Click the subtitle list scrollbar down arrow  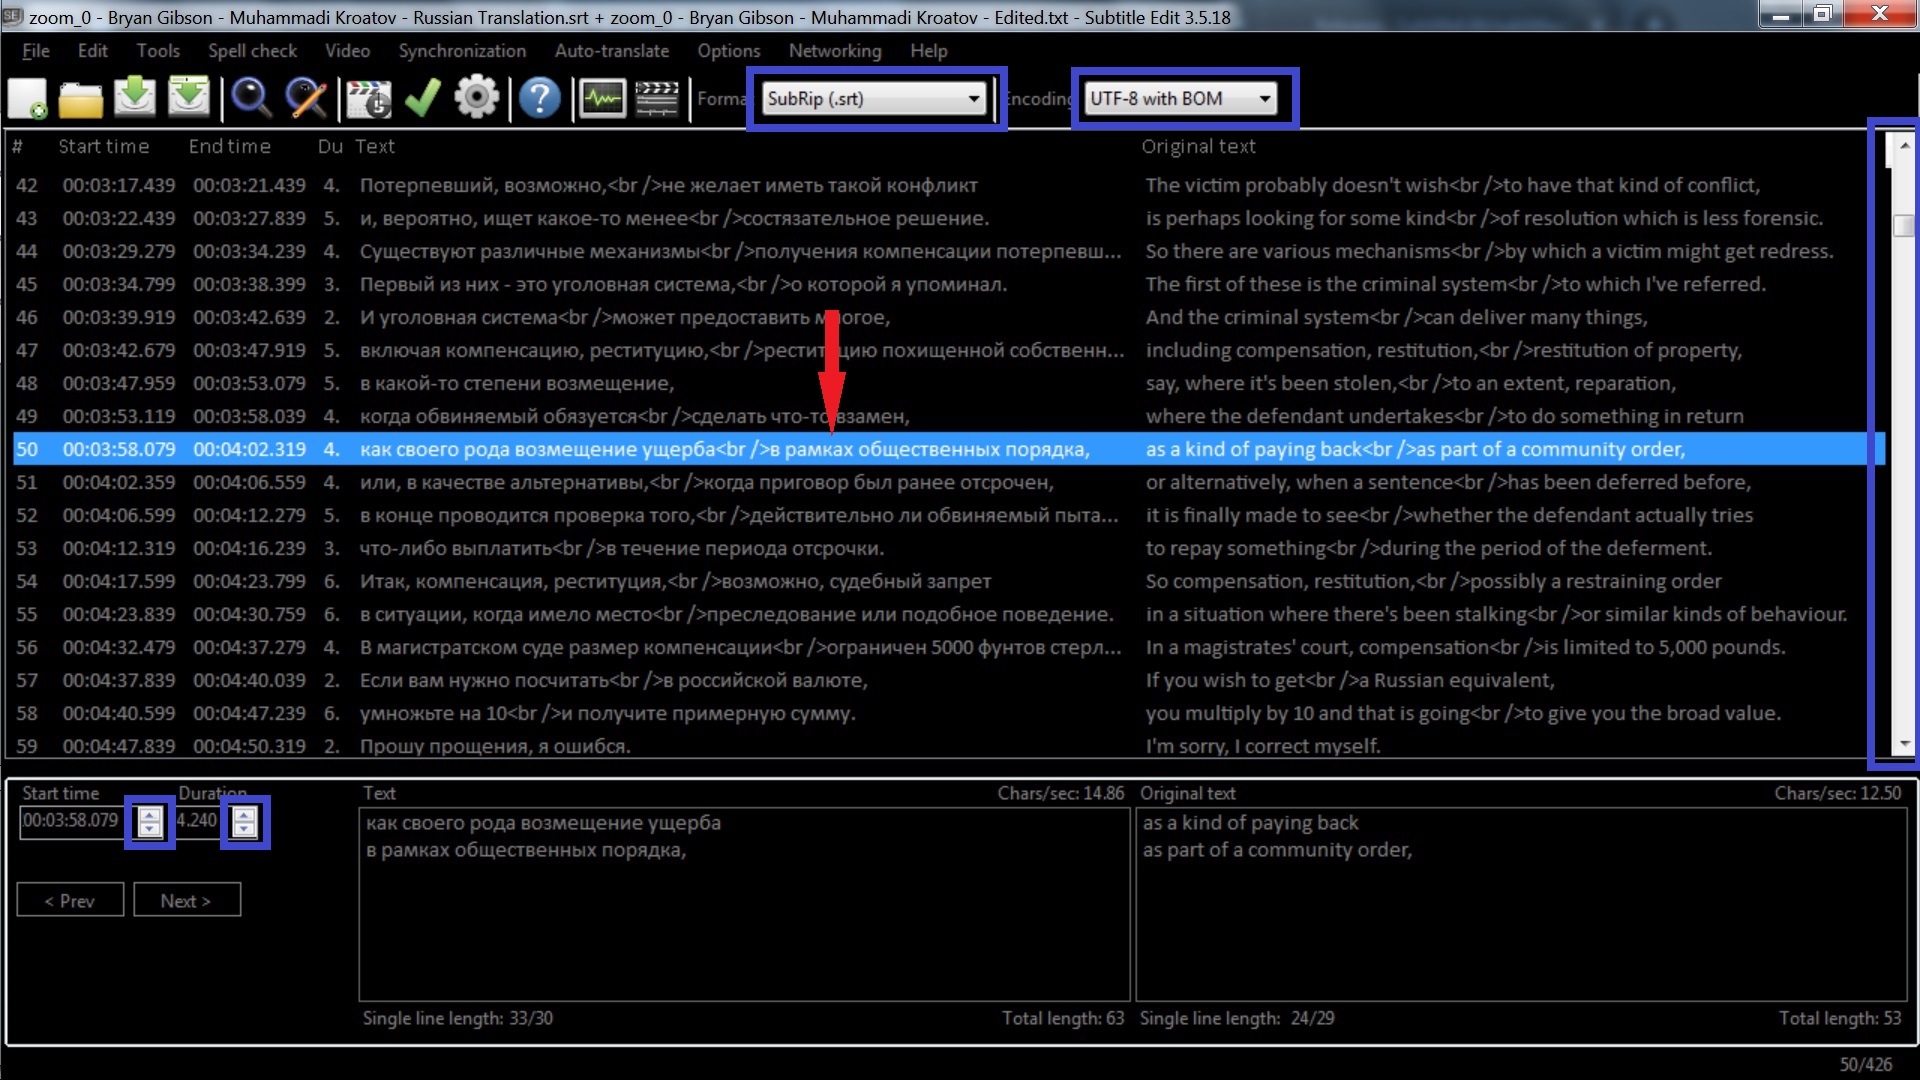tap(1904, 743)
